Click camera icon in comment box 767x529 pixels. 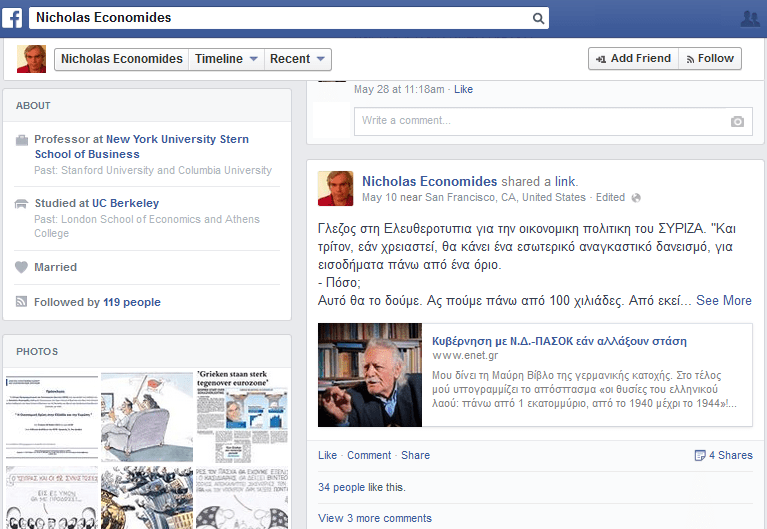[x=737, y=121]
